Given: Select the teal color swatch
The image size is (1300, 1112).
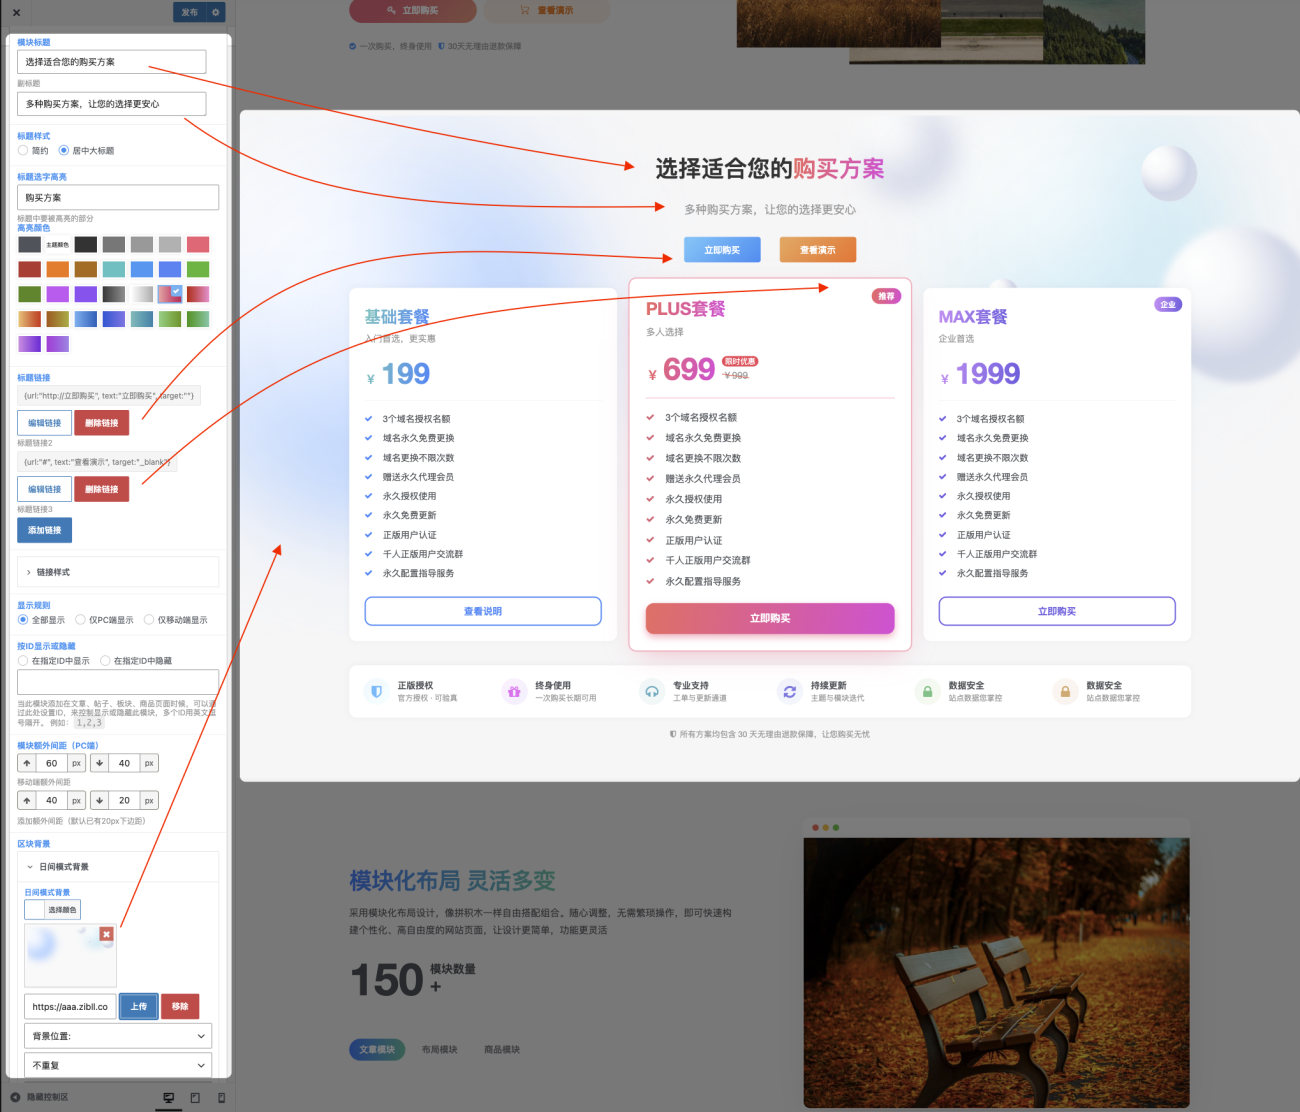Looking at the screenshot, I should click(113, 269).
